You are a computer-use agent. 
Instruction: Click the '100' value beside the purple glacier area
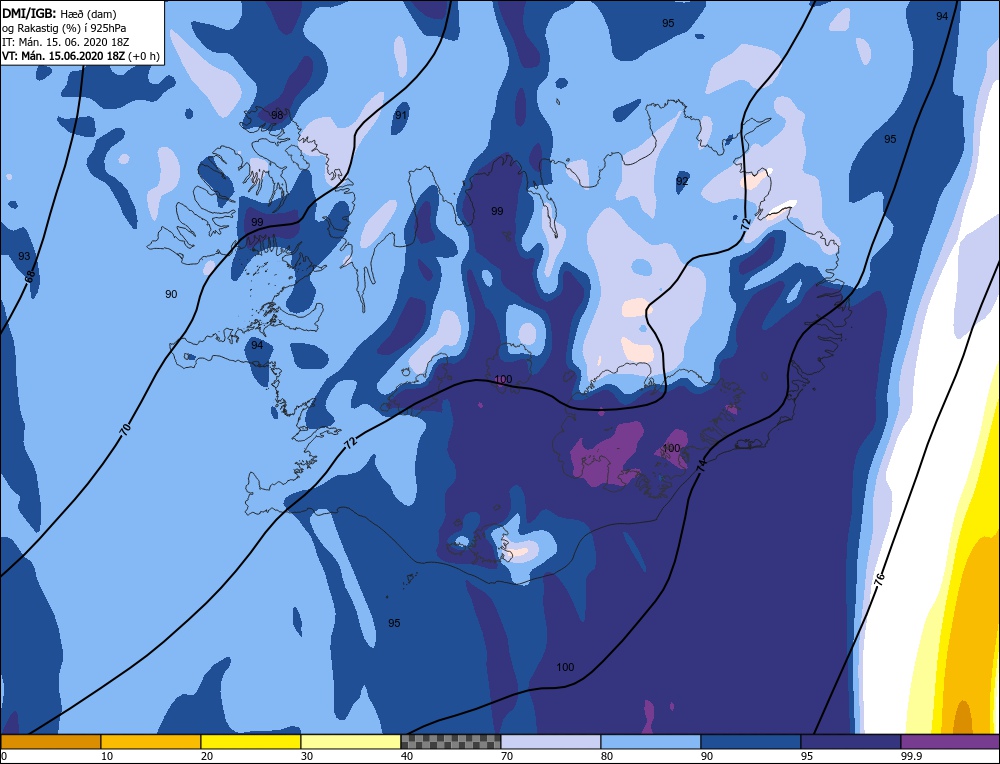tap(671, 448)
